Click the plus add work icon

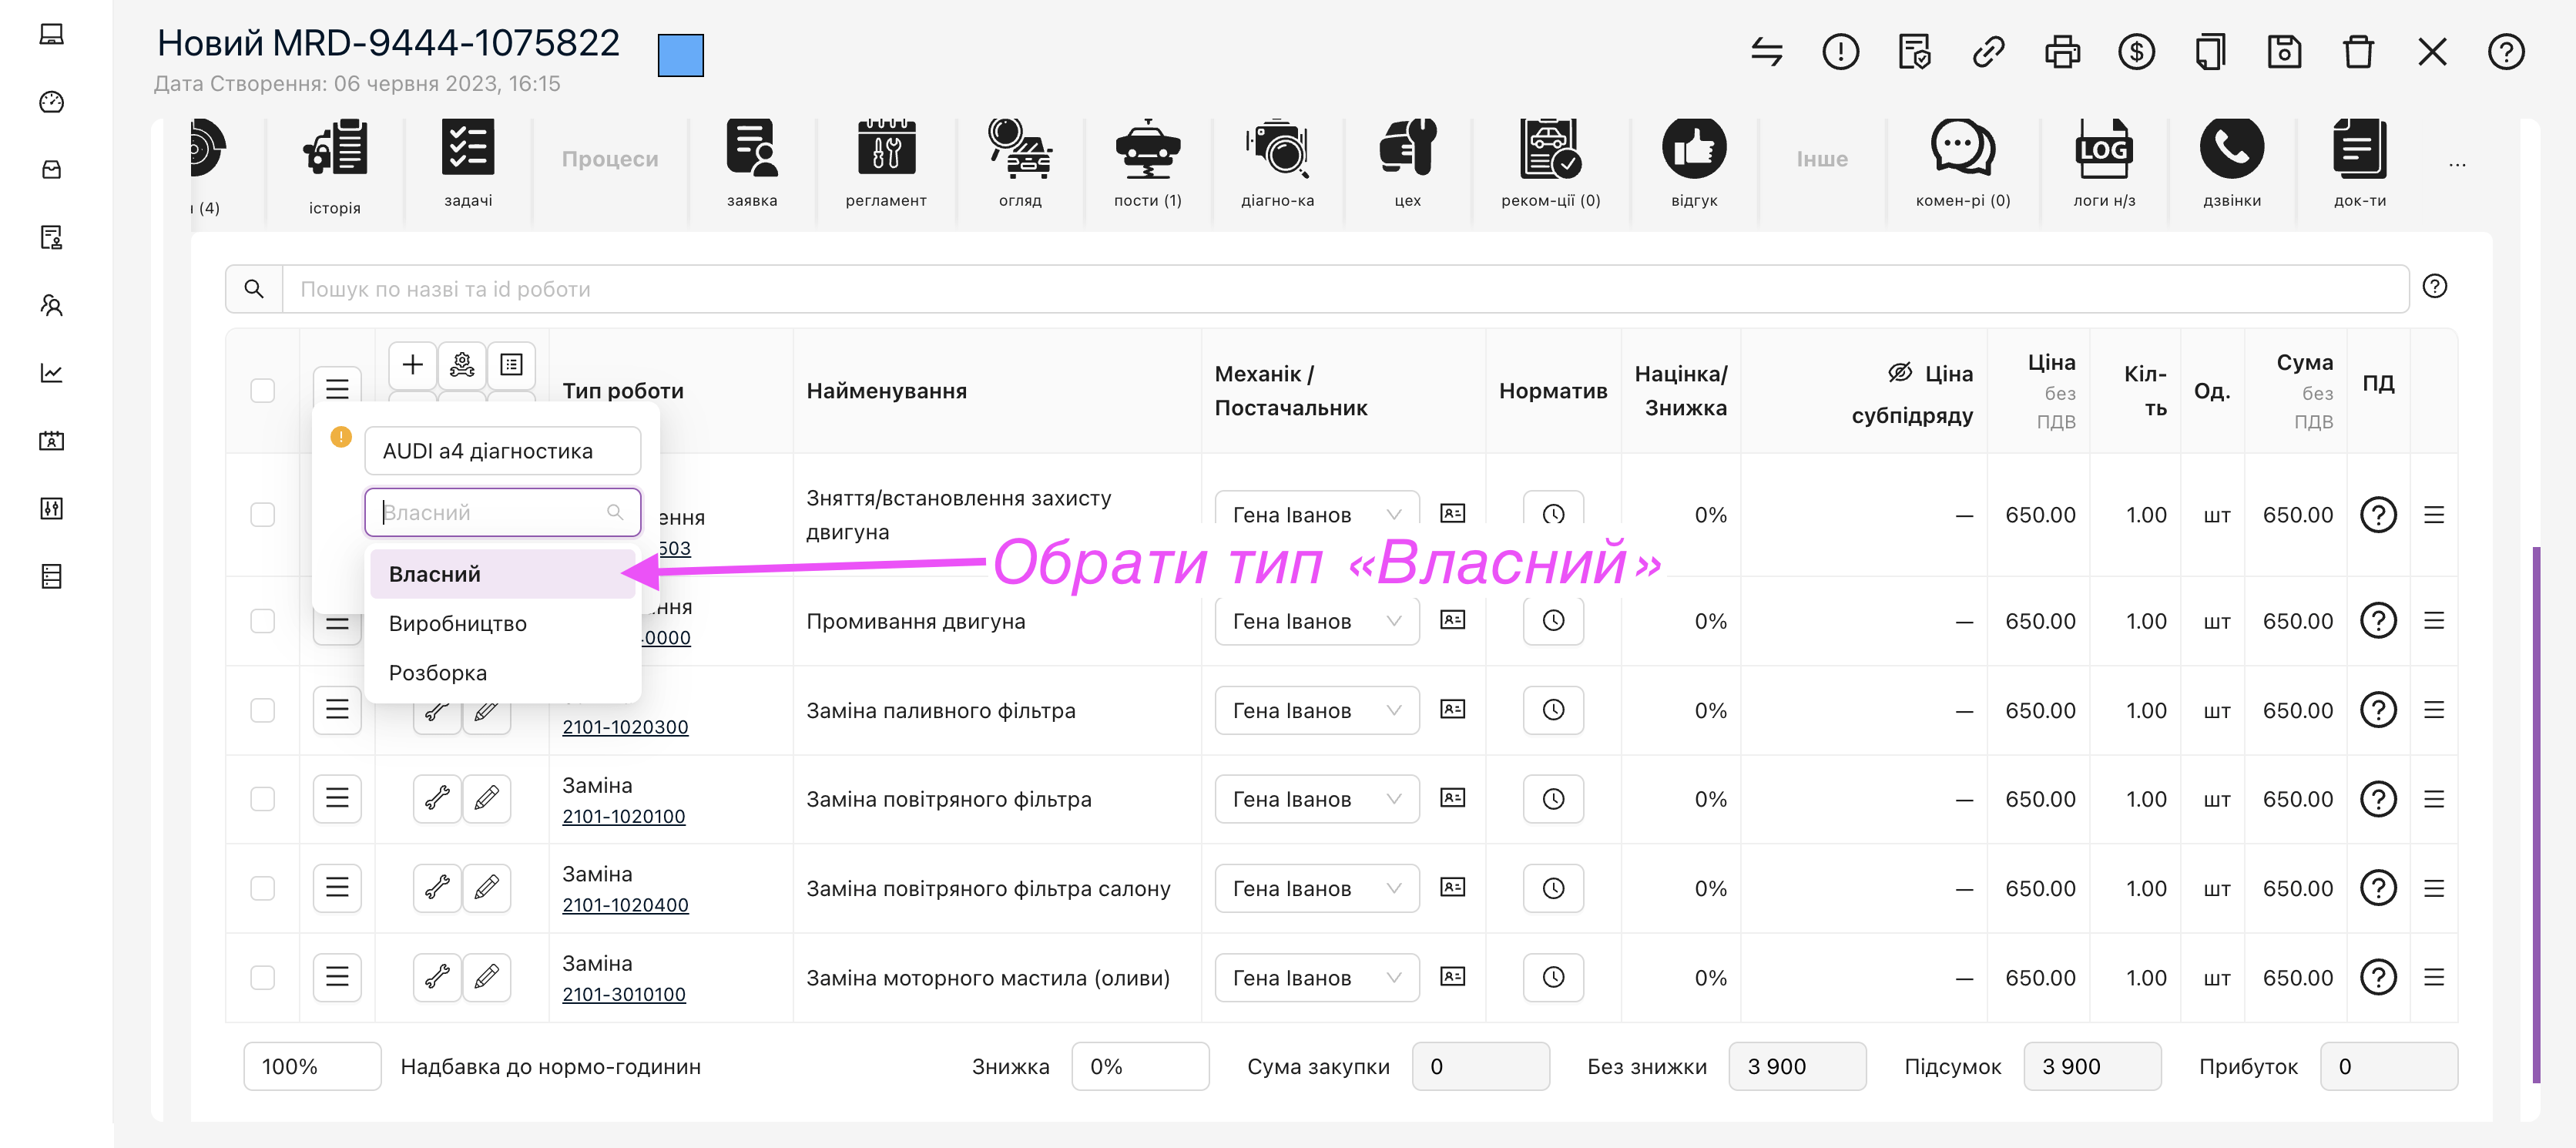tap(412, 365)
